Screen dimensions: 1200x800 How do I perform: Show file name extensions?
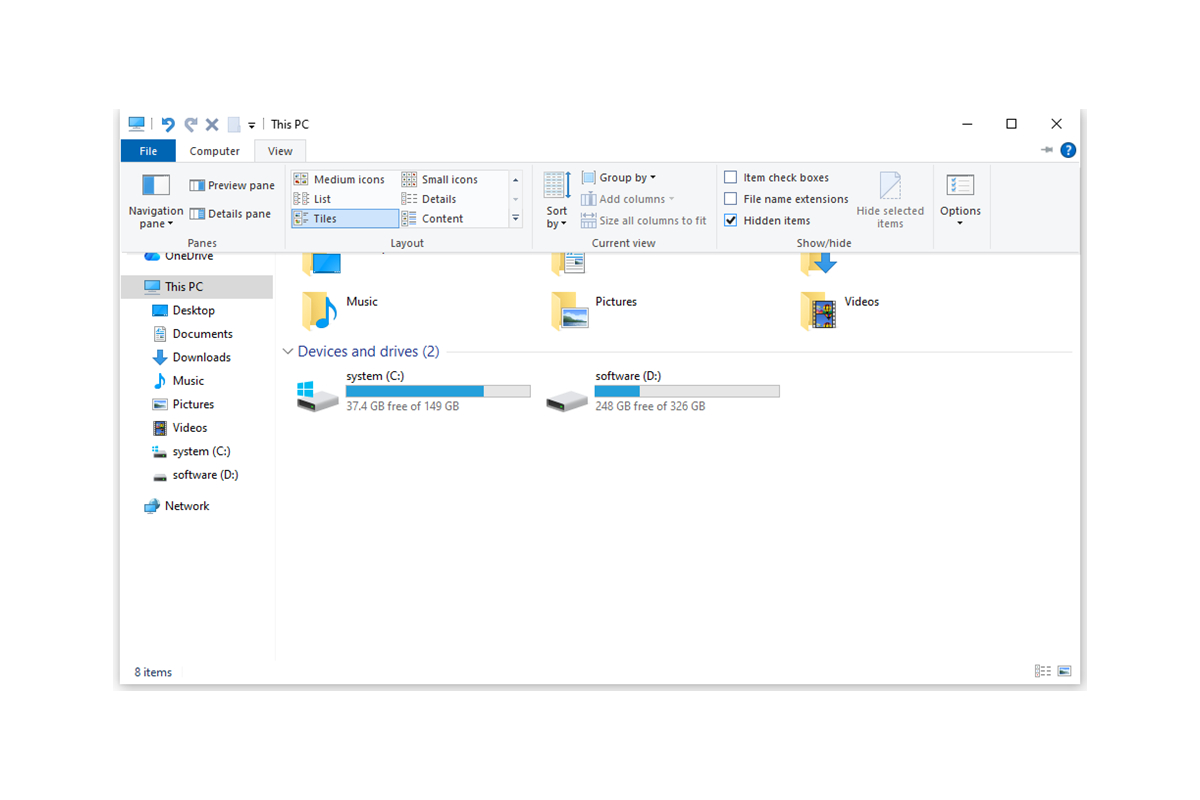730,198
